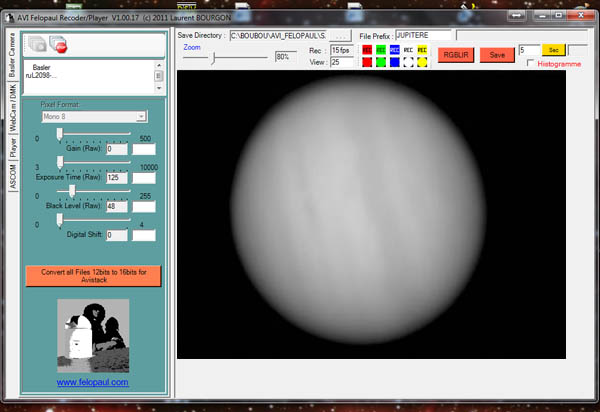
Task: Click the Save button
Action: (x=497, y=55)
